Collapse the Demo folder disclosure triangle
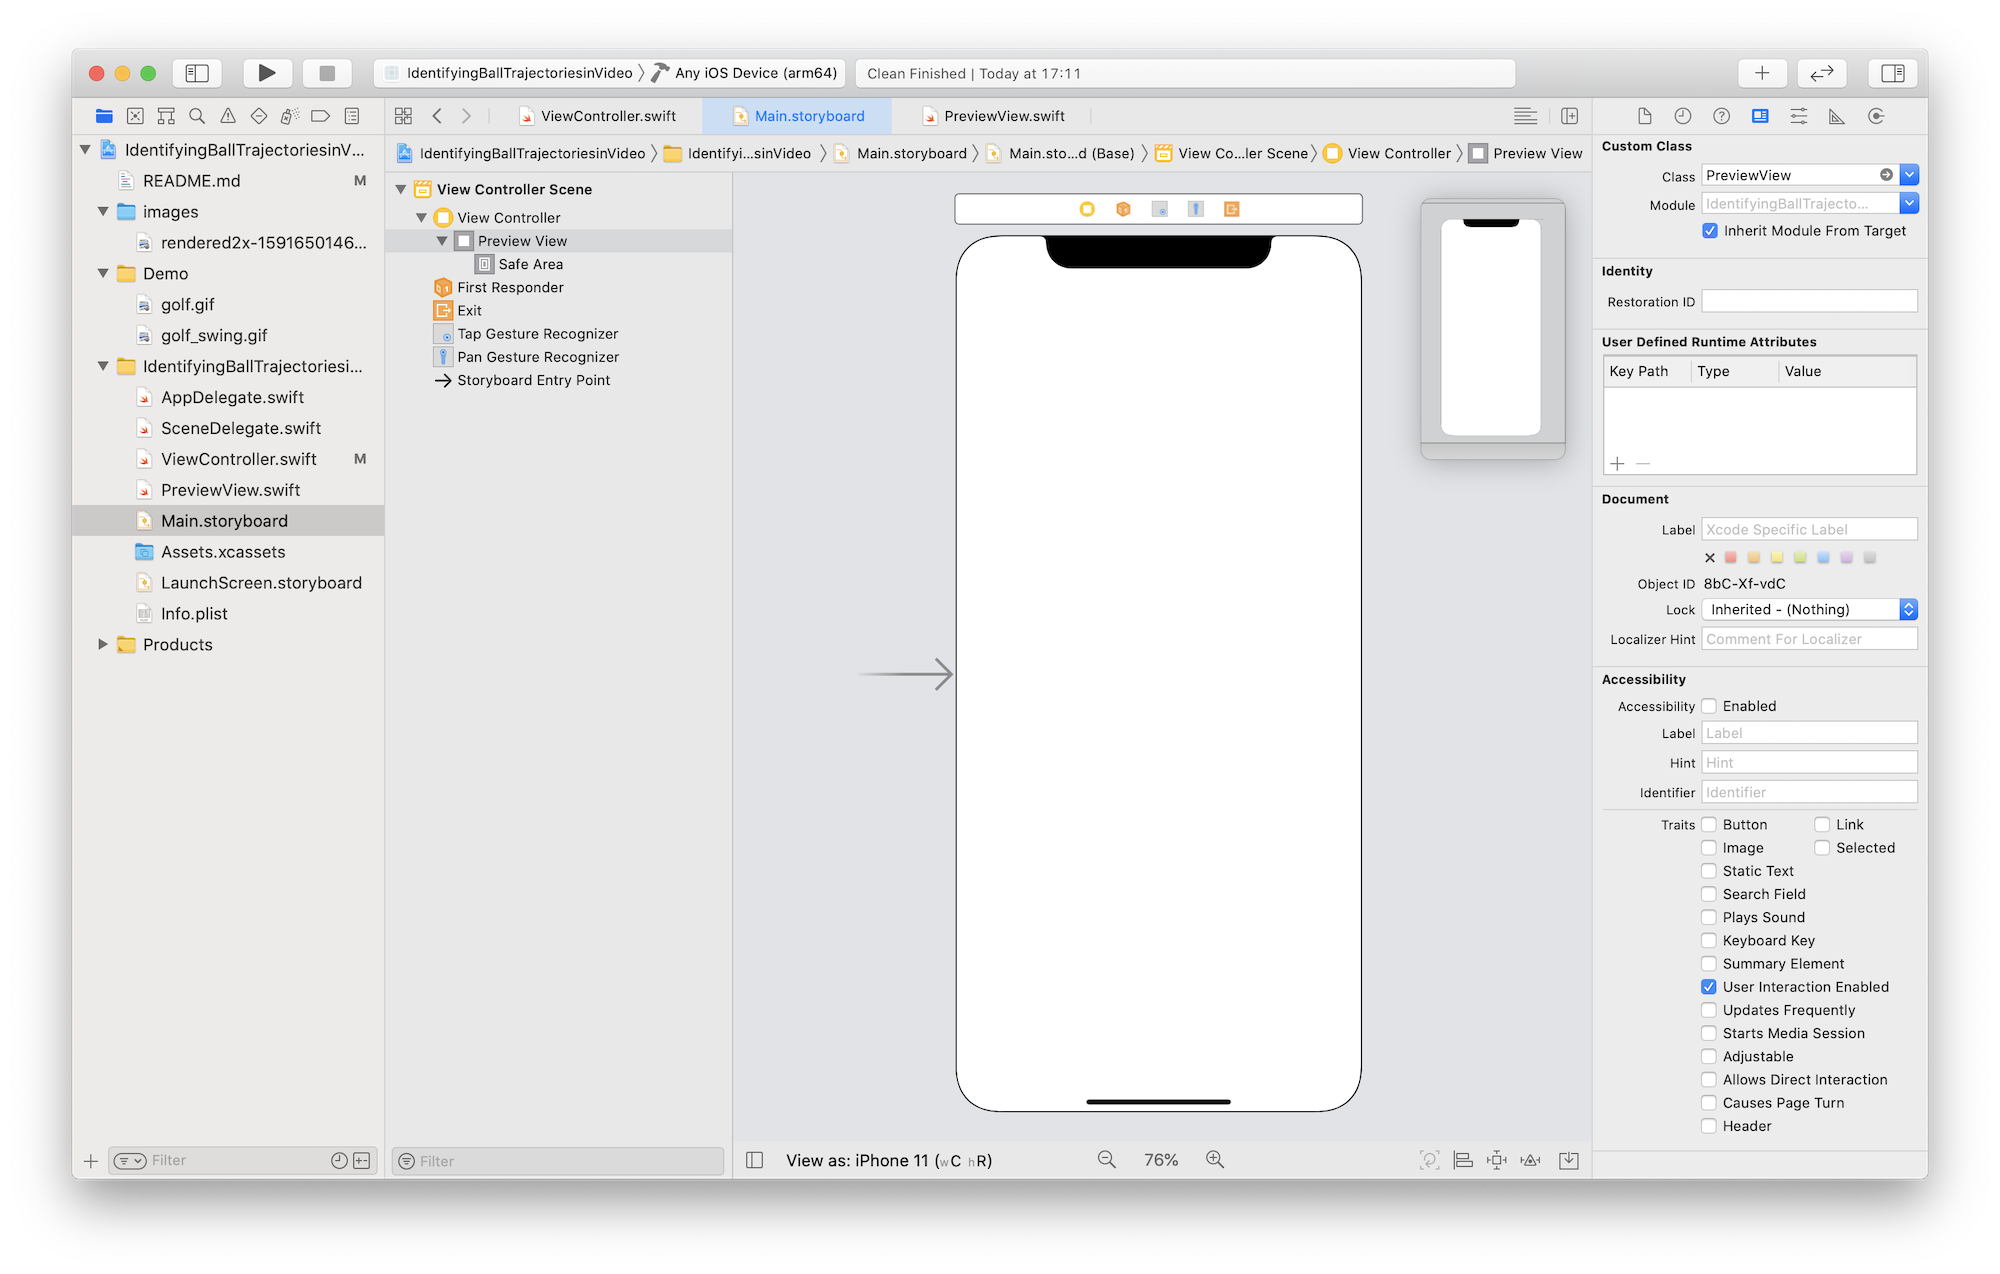Screen dimensions: 2000x1274 tap(103, 273)
